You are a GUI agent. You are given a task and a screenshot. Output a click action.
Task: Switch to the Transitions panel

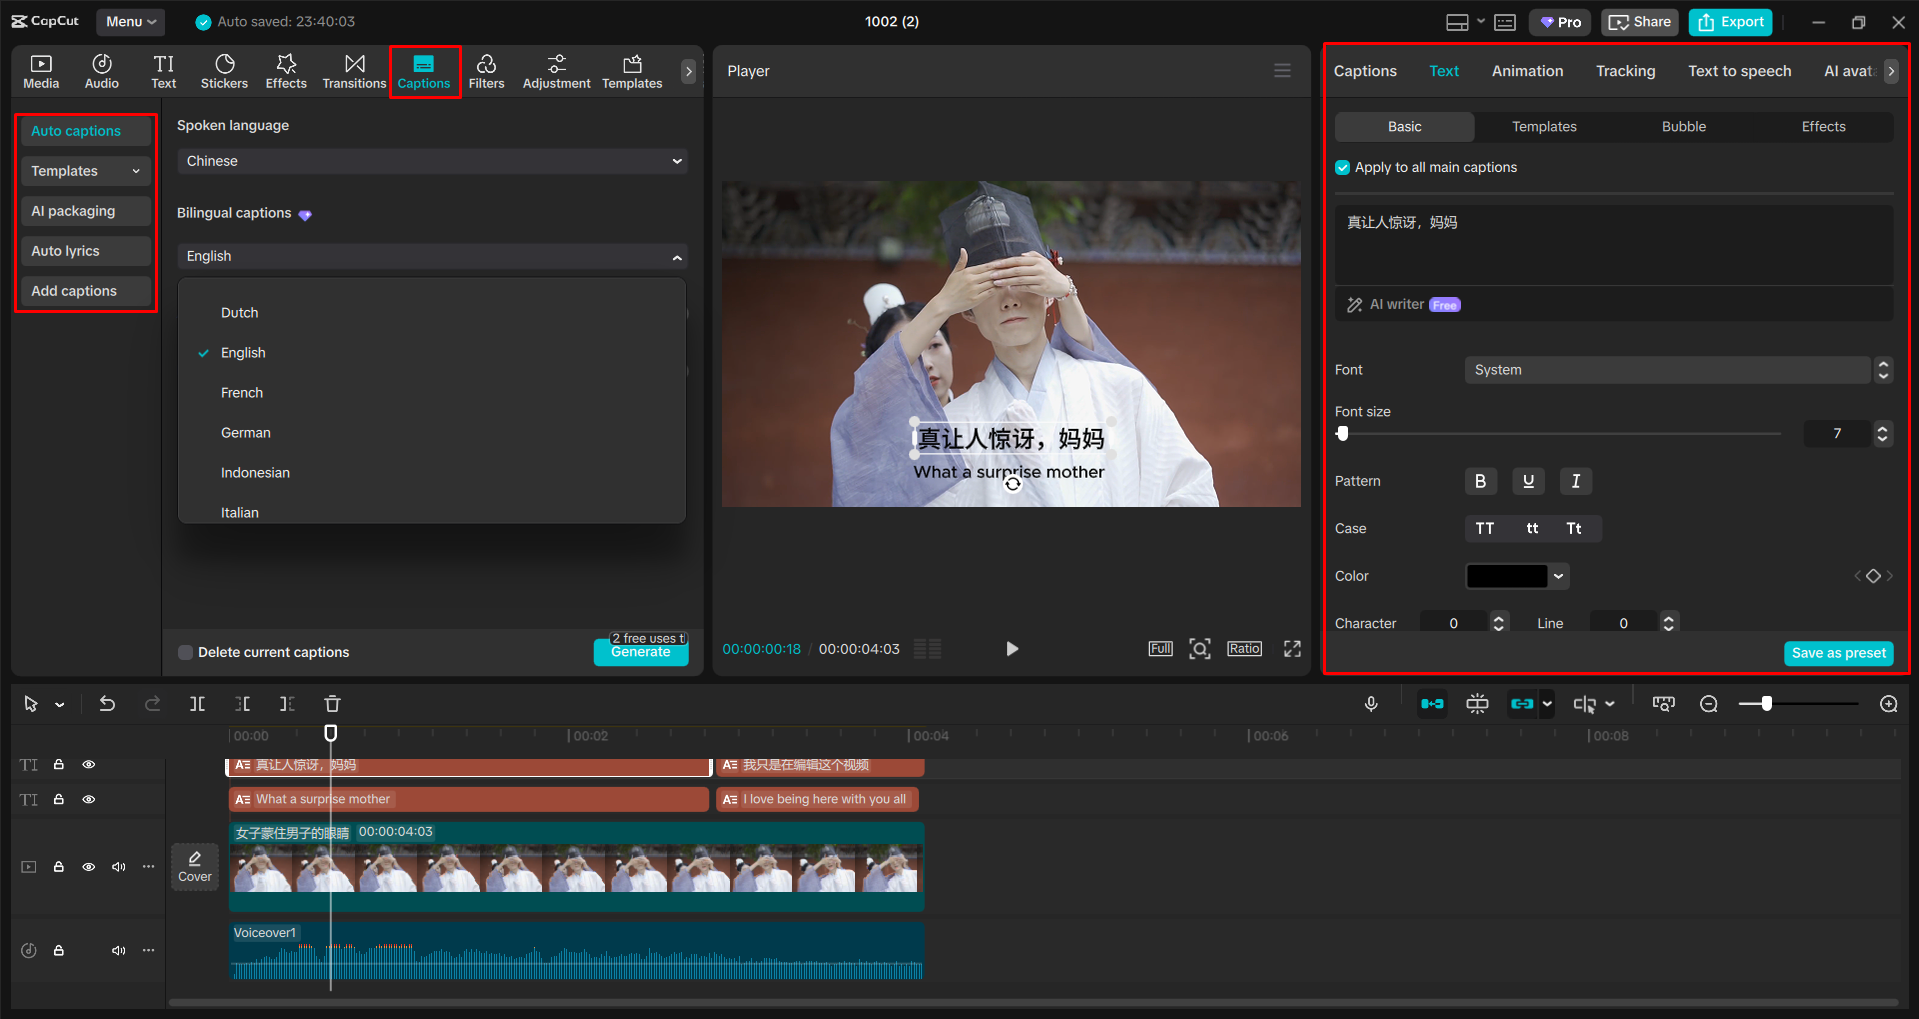354,70
